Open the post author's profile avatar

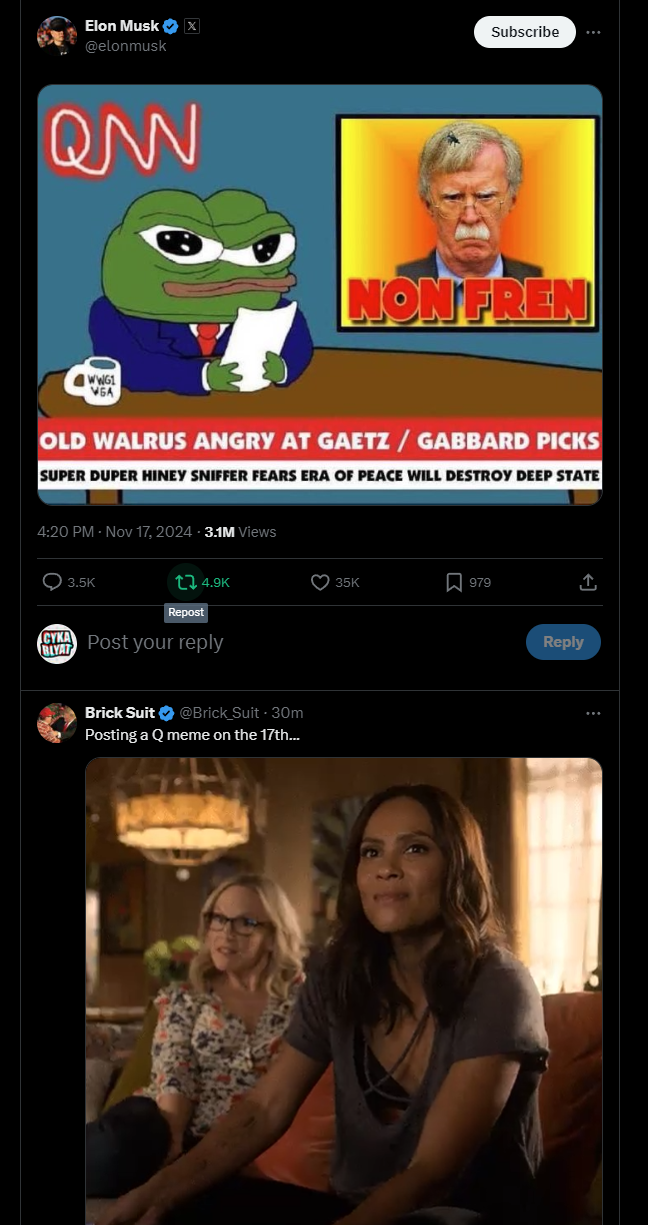(x=57, y=36)
